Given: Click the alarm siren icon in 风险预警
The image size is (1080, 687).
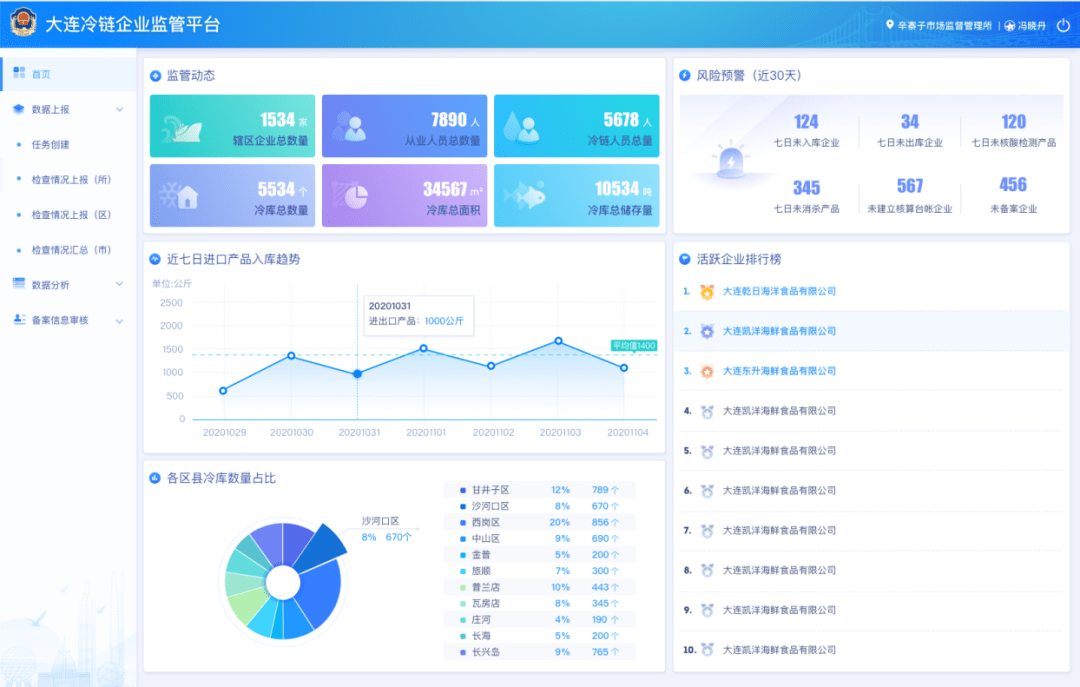Looking at the screenshot, I should tap(733, 160).
